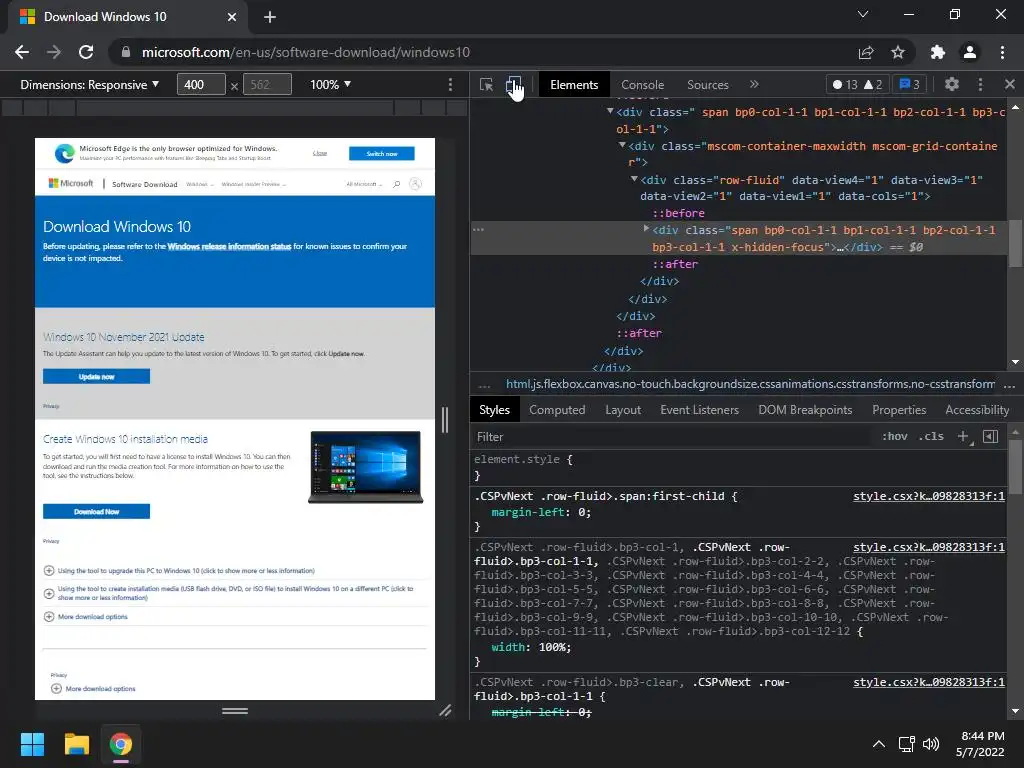Open Windows release information status link
1024x768 pixels.
(x=229, y=246)
